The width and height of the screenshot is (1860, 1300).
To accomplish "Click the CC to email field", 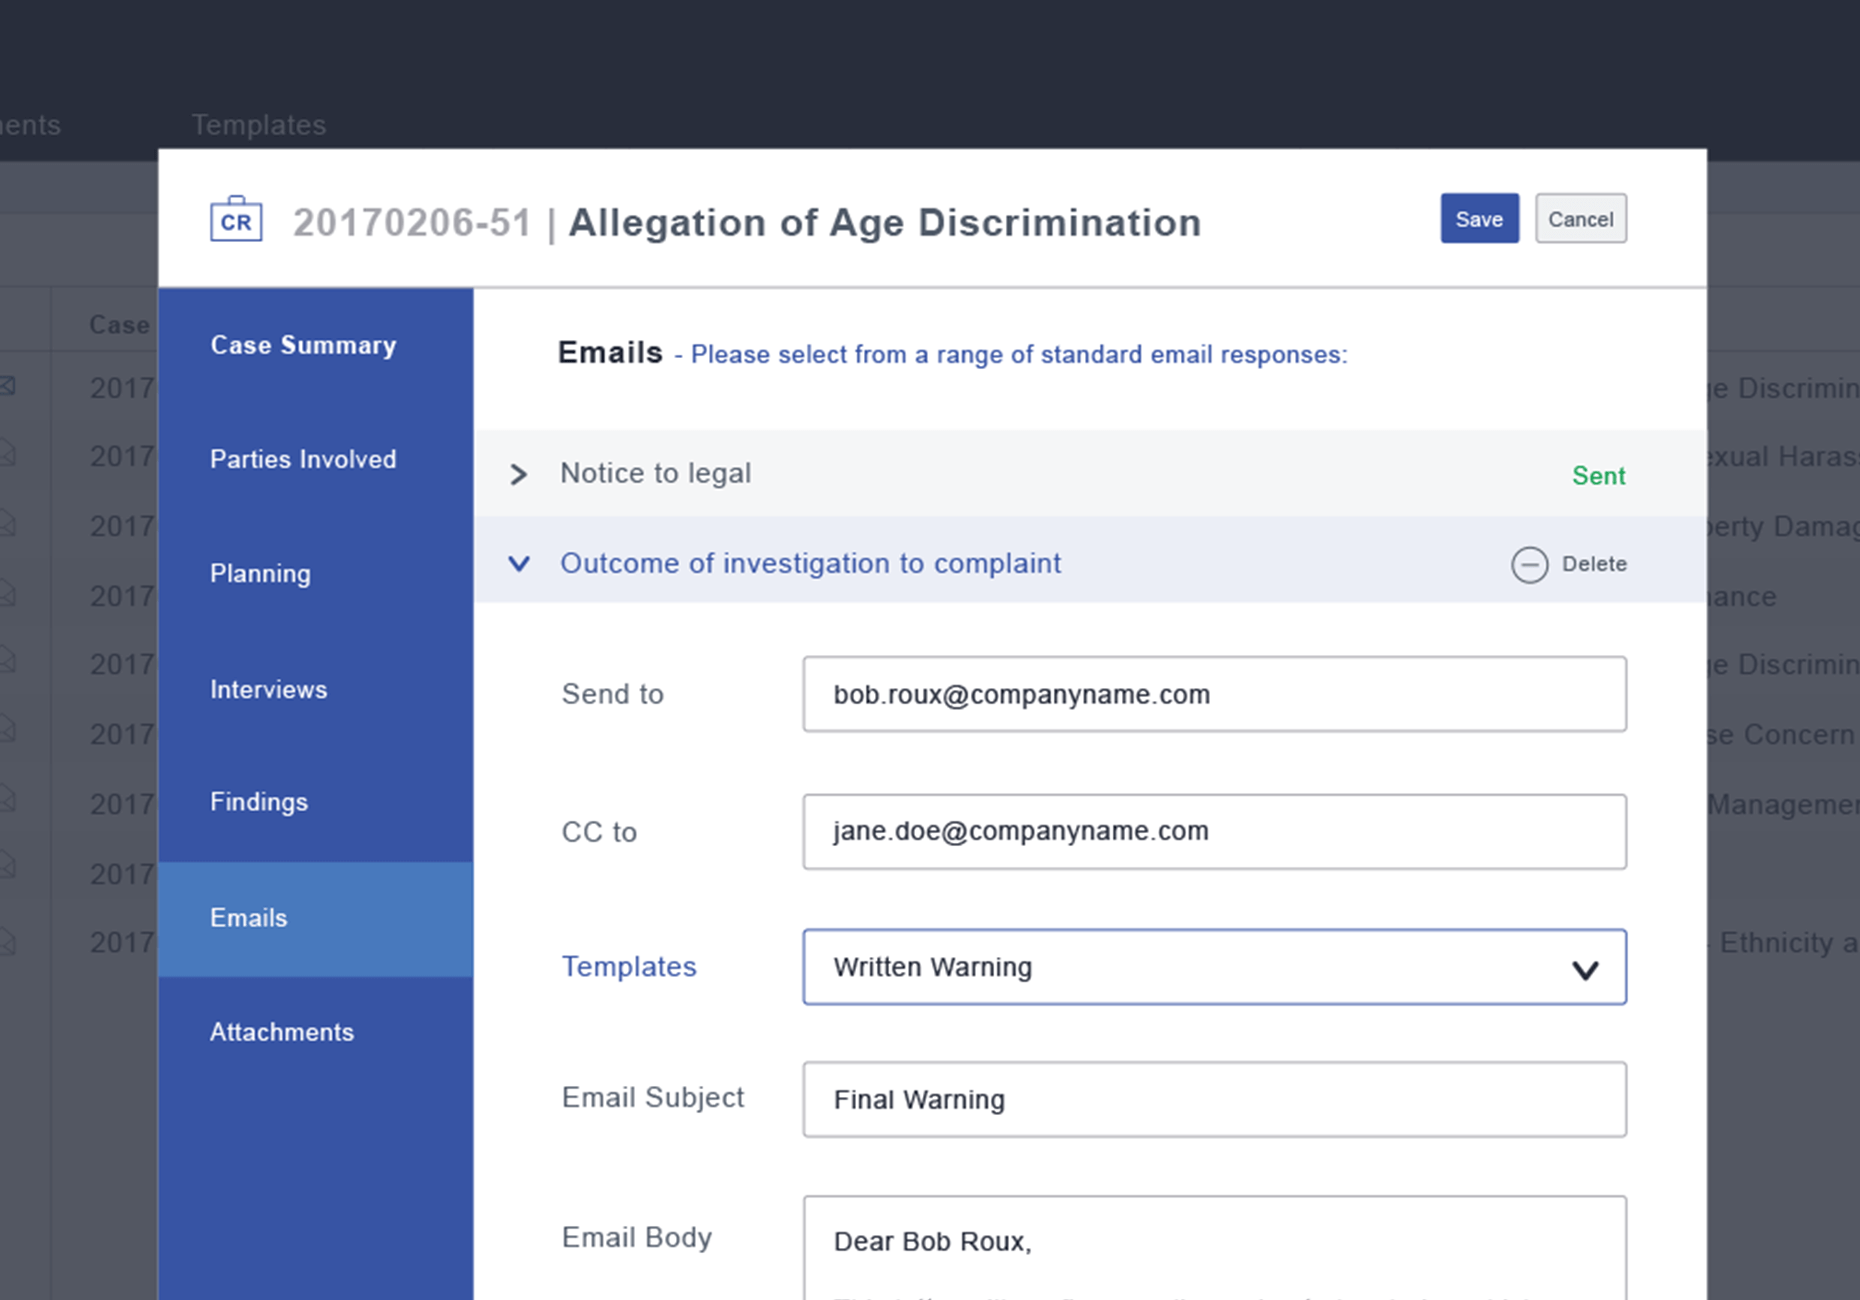I will pyautogui.click(x=1214, y=831).
